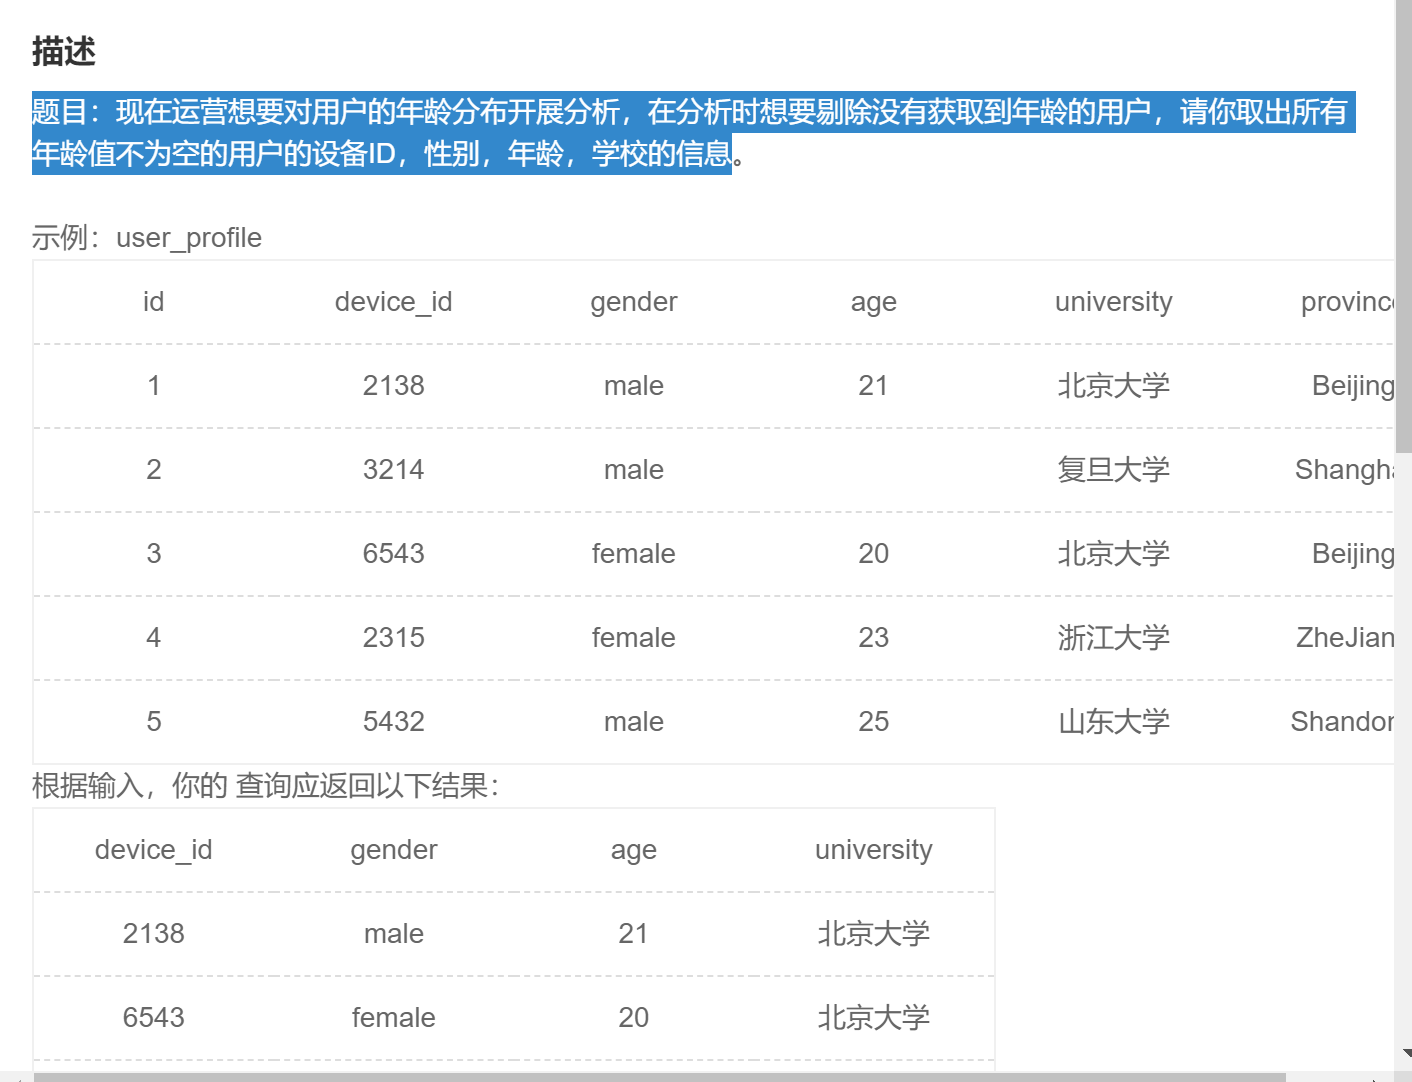Click the device_id cell 5432
This screenshot has width=1412, height=1082.
pyautogui.click(x=393, y=722)
